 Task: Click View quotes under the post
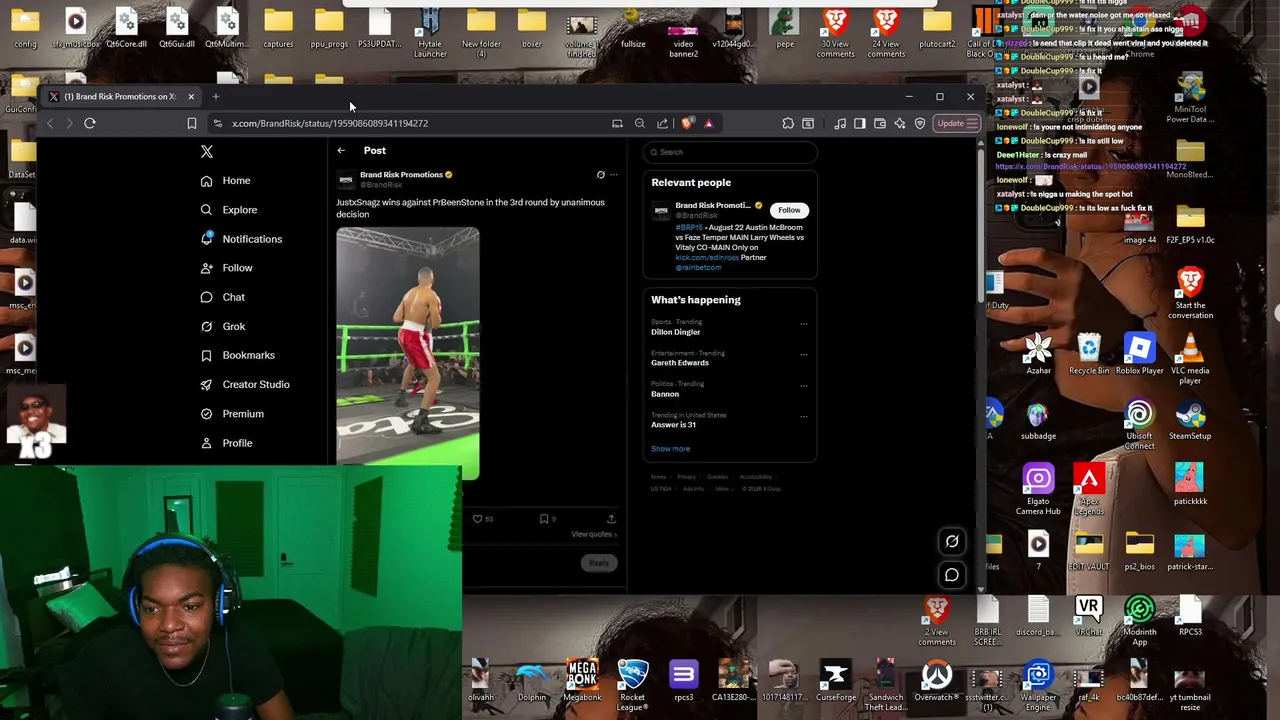pyautogui.click(x=592, y=534)
